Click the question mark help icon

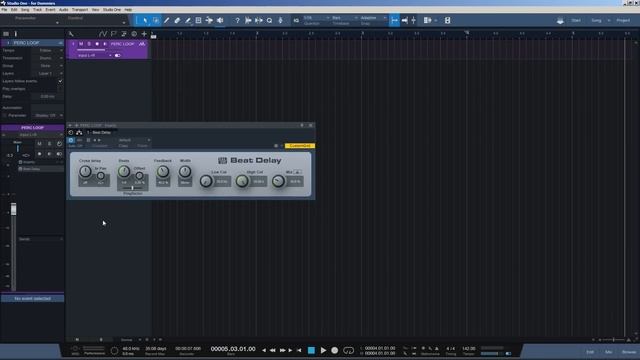click(237, 20)
